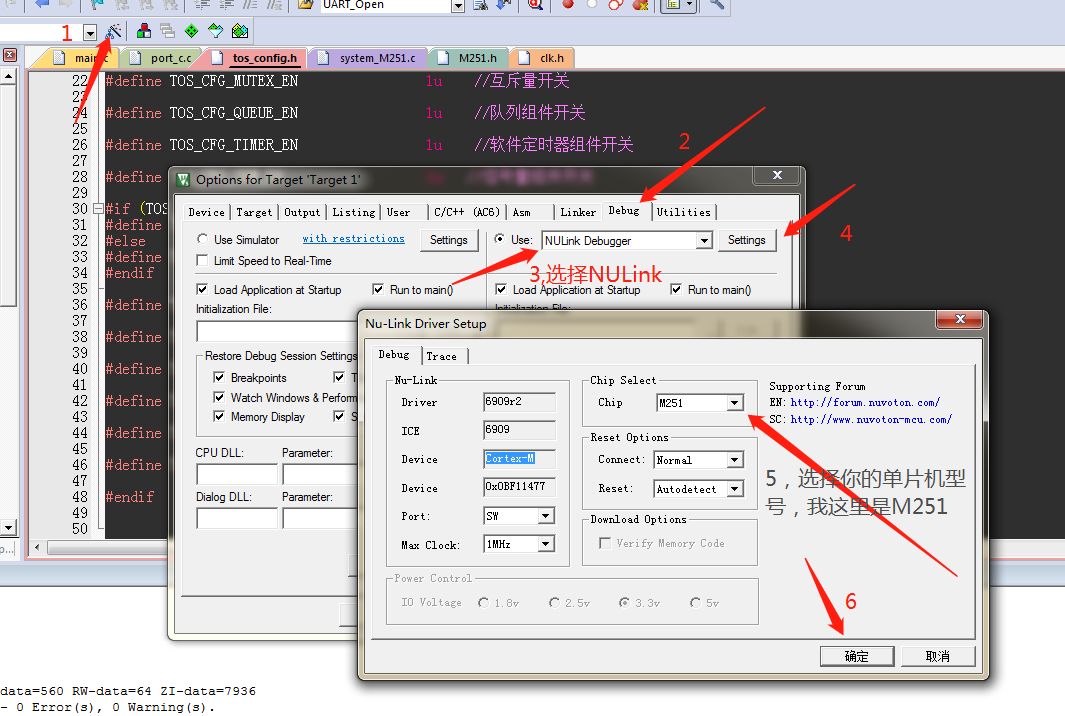The height and width of the screenshot is (716, 1065).
Task: Open the window layout dropdown arrow
Action: point(690,4)
